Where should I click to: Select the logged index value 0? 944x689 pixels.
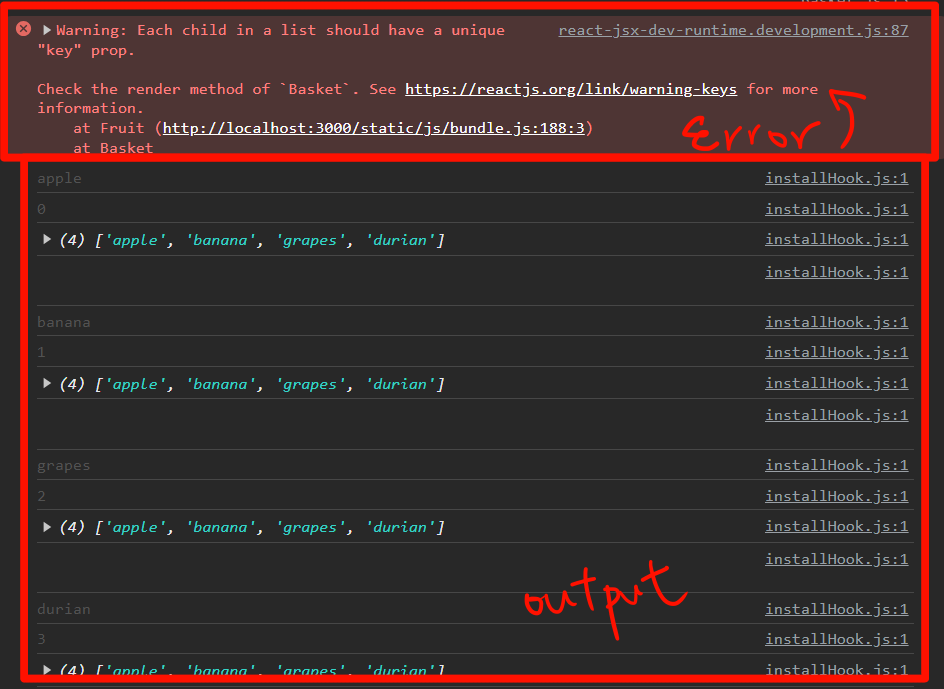[x=41, y=209]
